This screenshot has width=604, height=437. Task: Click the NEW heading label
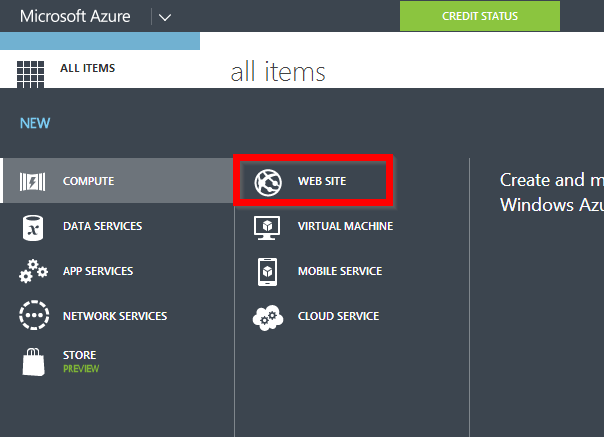(35, 123)
